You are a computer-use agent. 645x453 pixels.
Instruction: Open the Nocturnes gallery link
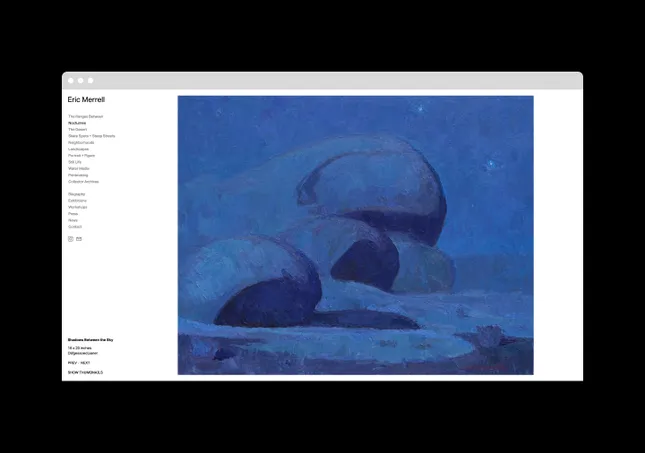pos(77,123)
